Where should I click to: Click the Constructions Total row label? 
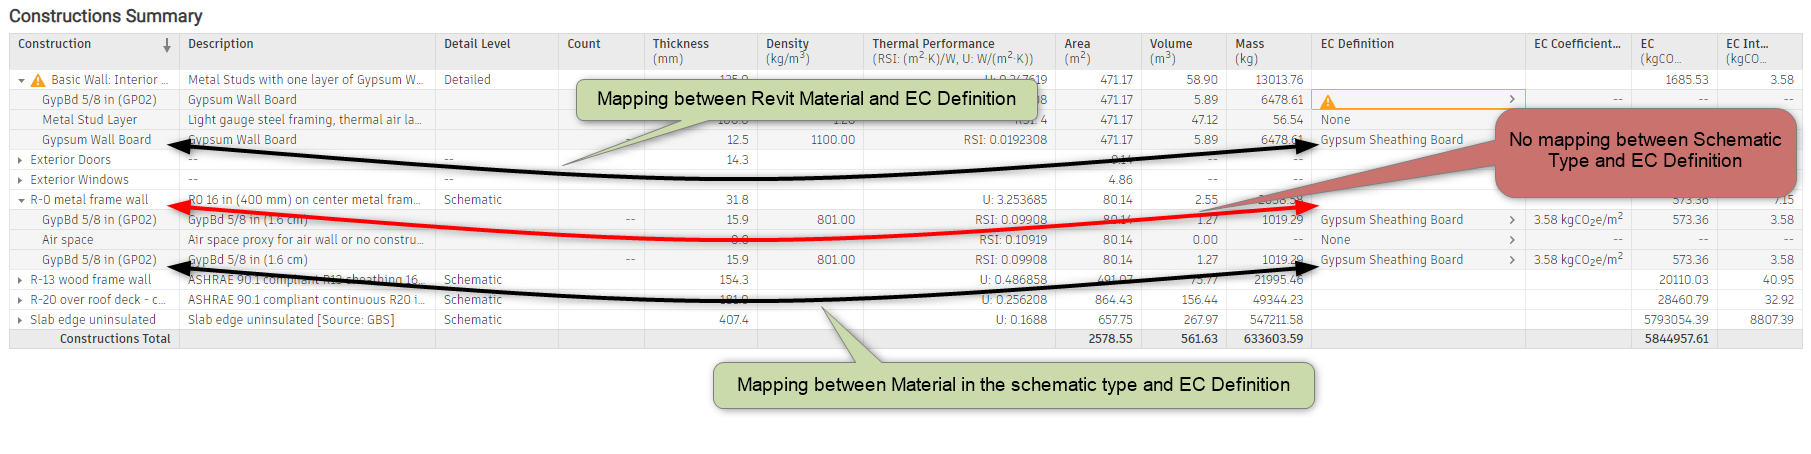[115, 339]
